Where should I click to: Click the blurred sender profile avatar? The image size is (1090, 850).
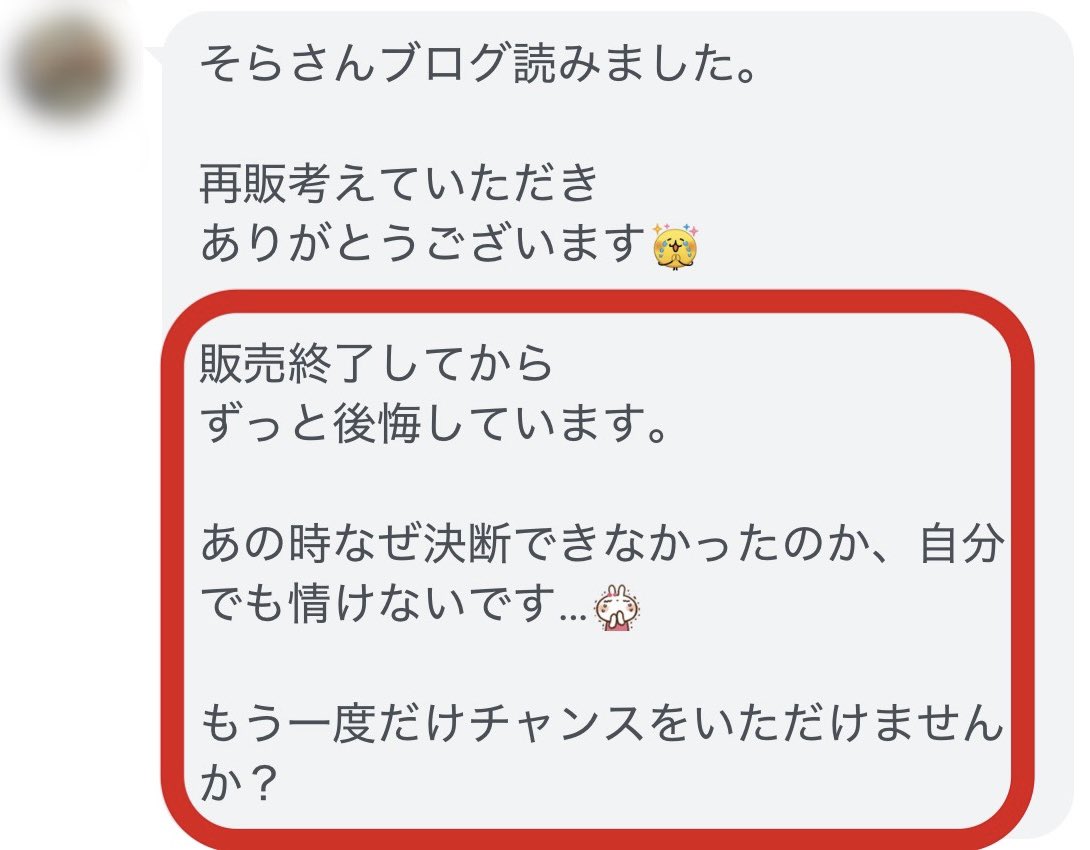click(x=66, y=73)
